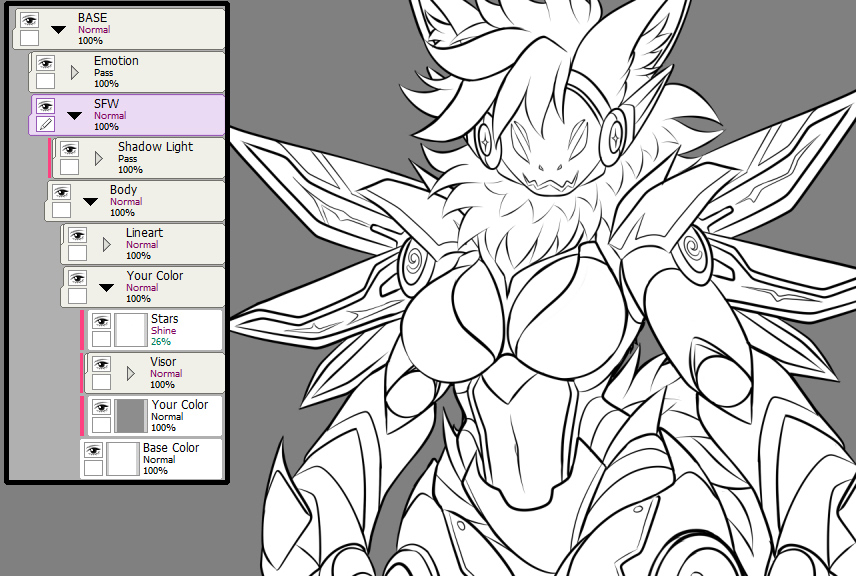
Task: Select the Stars layer thumbnail
Action: pos(130,330)
